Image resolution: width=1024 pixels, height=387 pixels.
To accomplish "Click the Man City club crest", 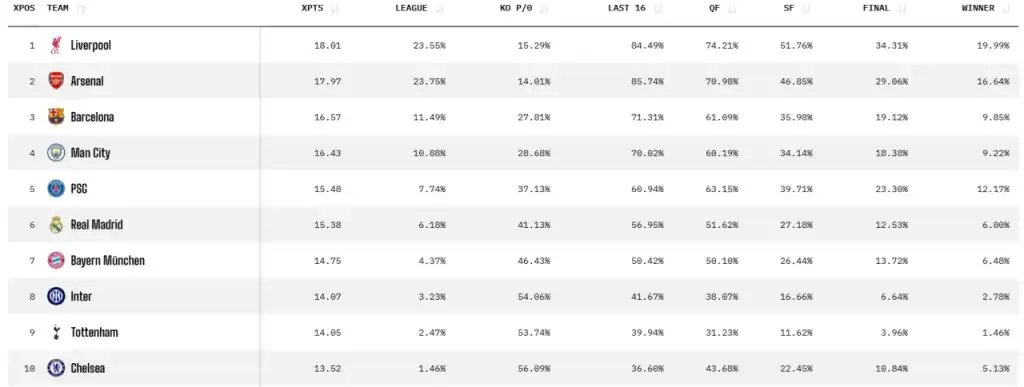I will tap(56, 153).
